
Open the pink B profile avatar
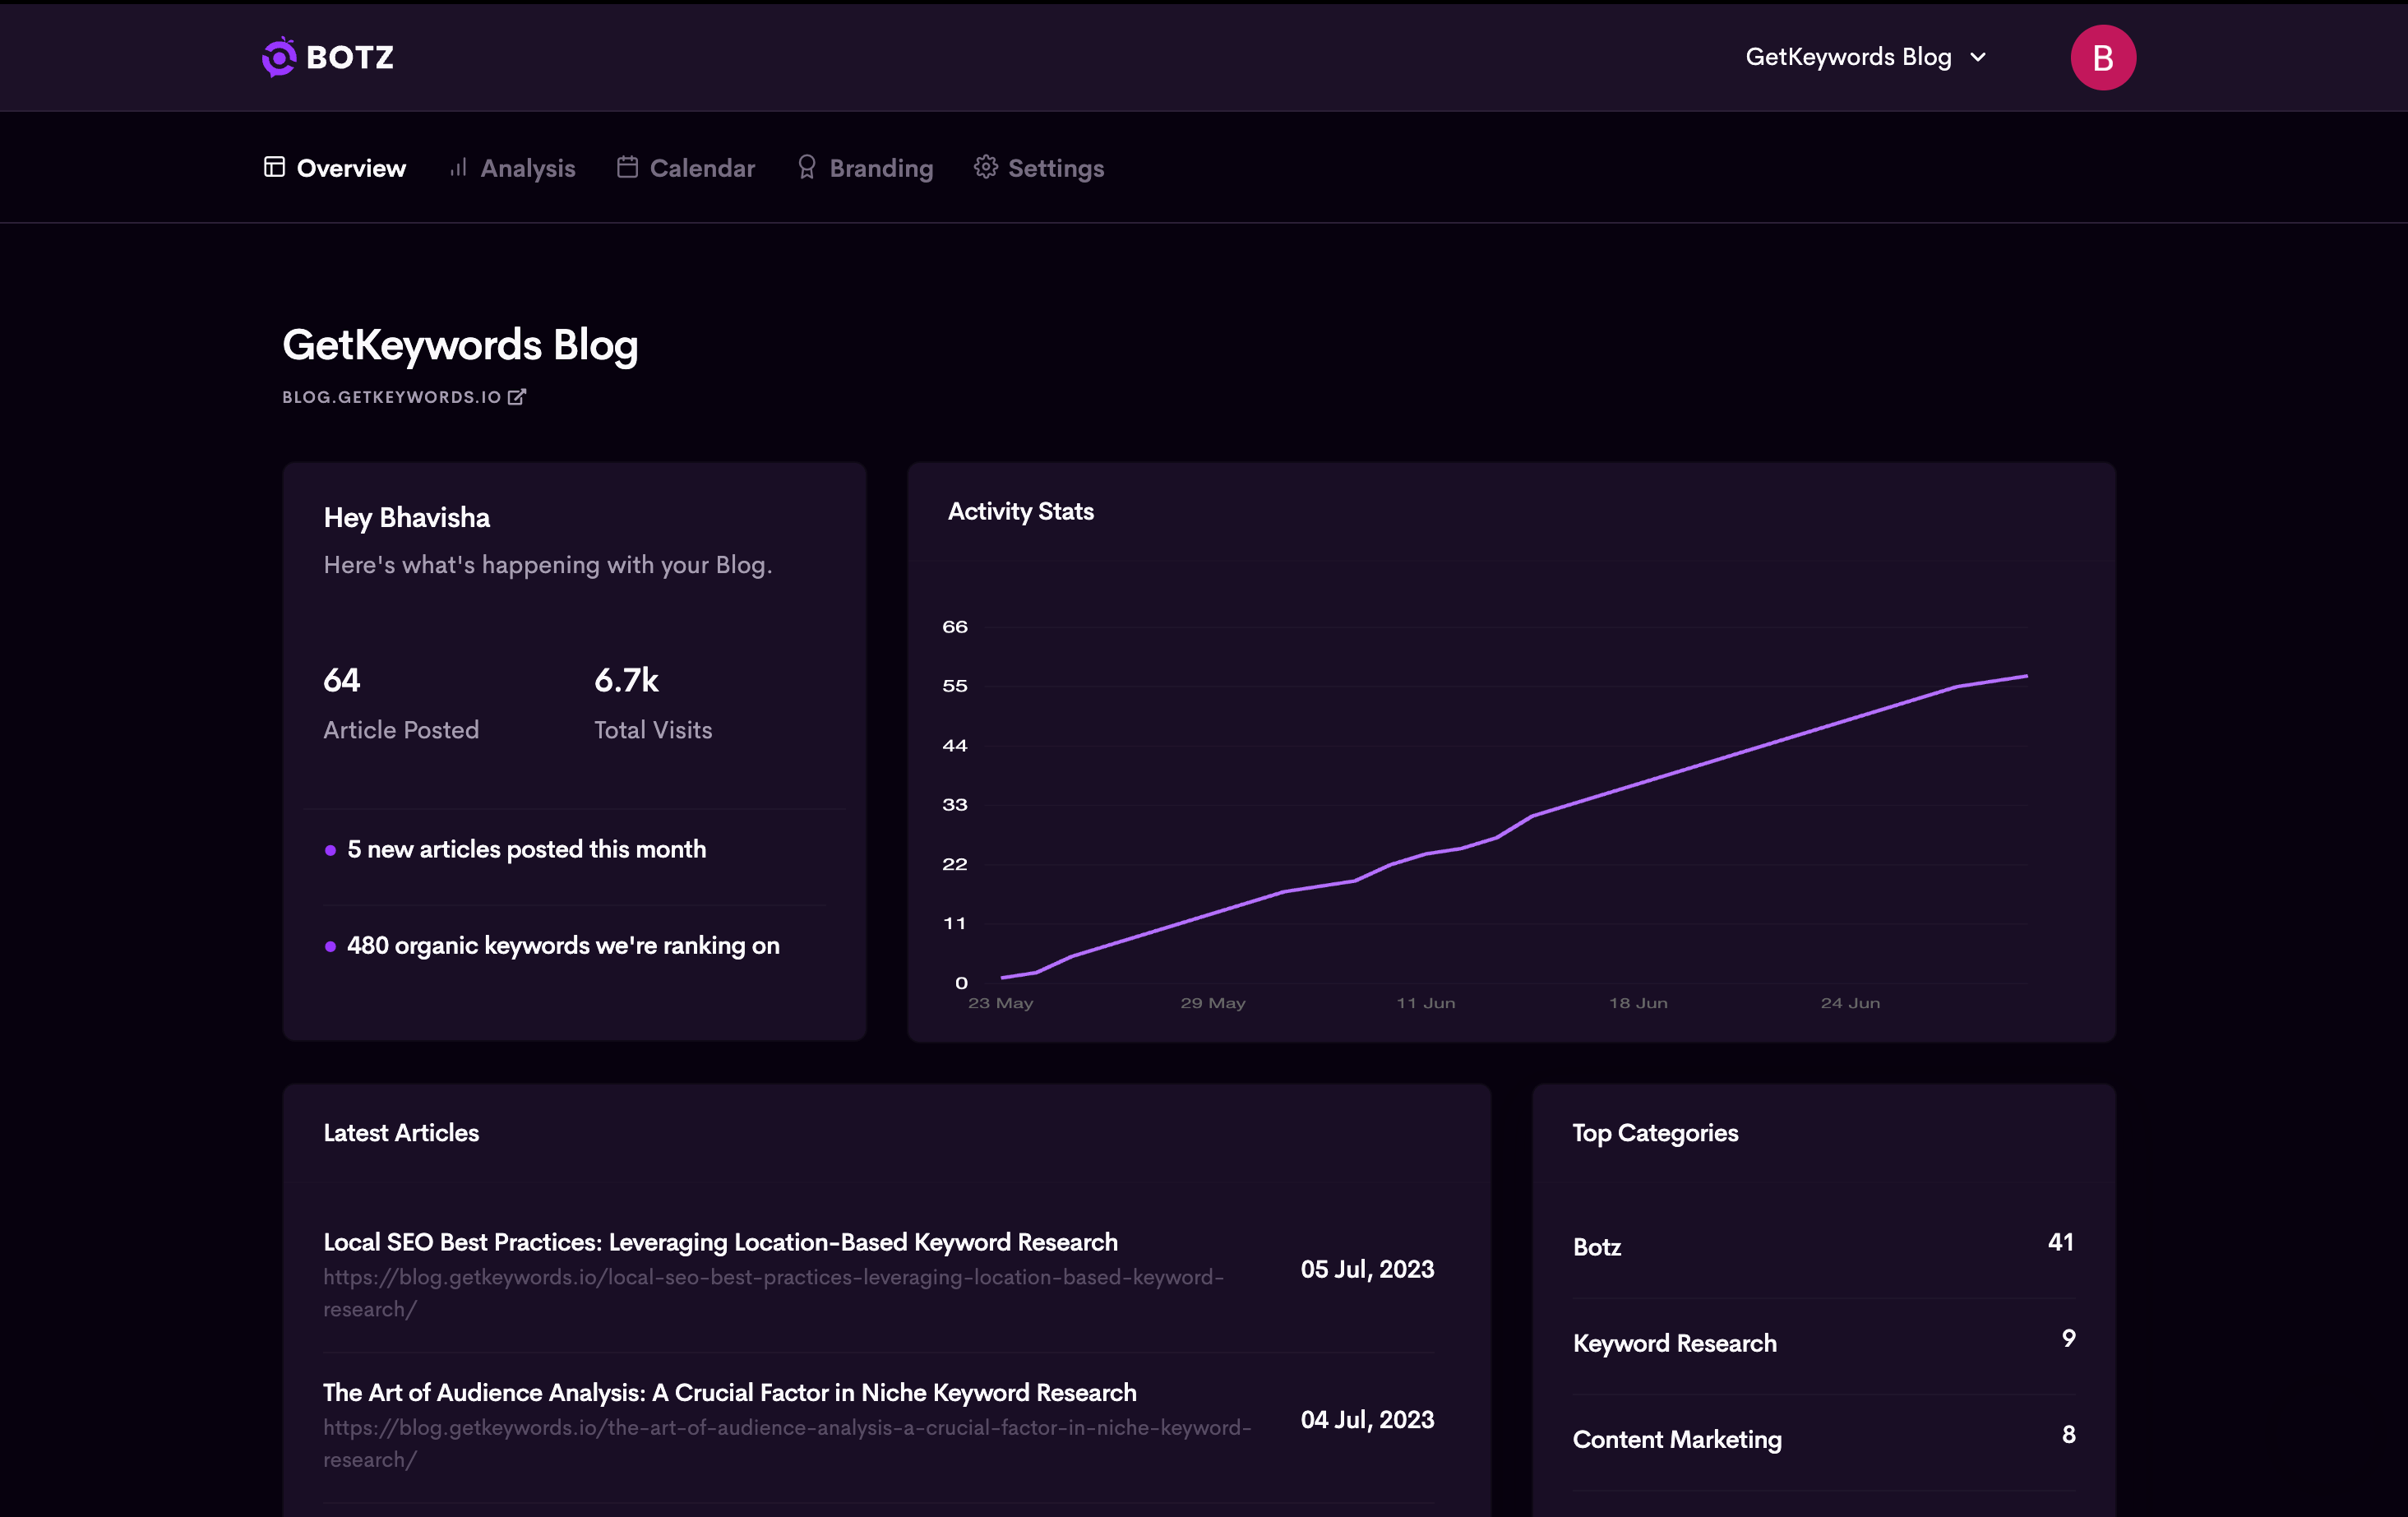click(2102, 58)
